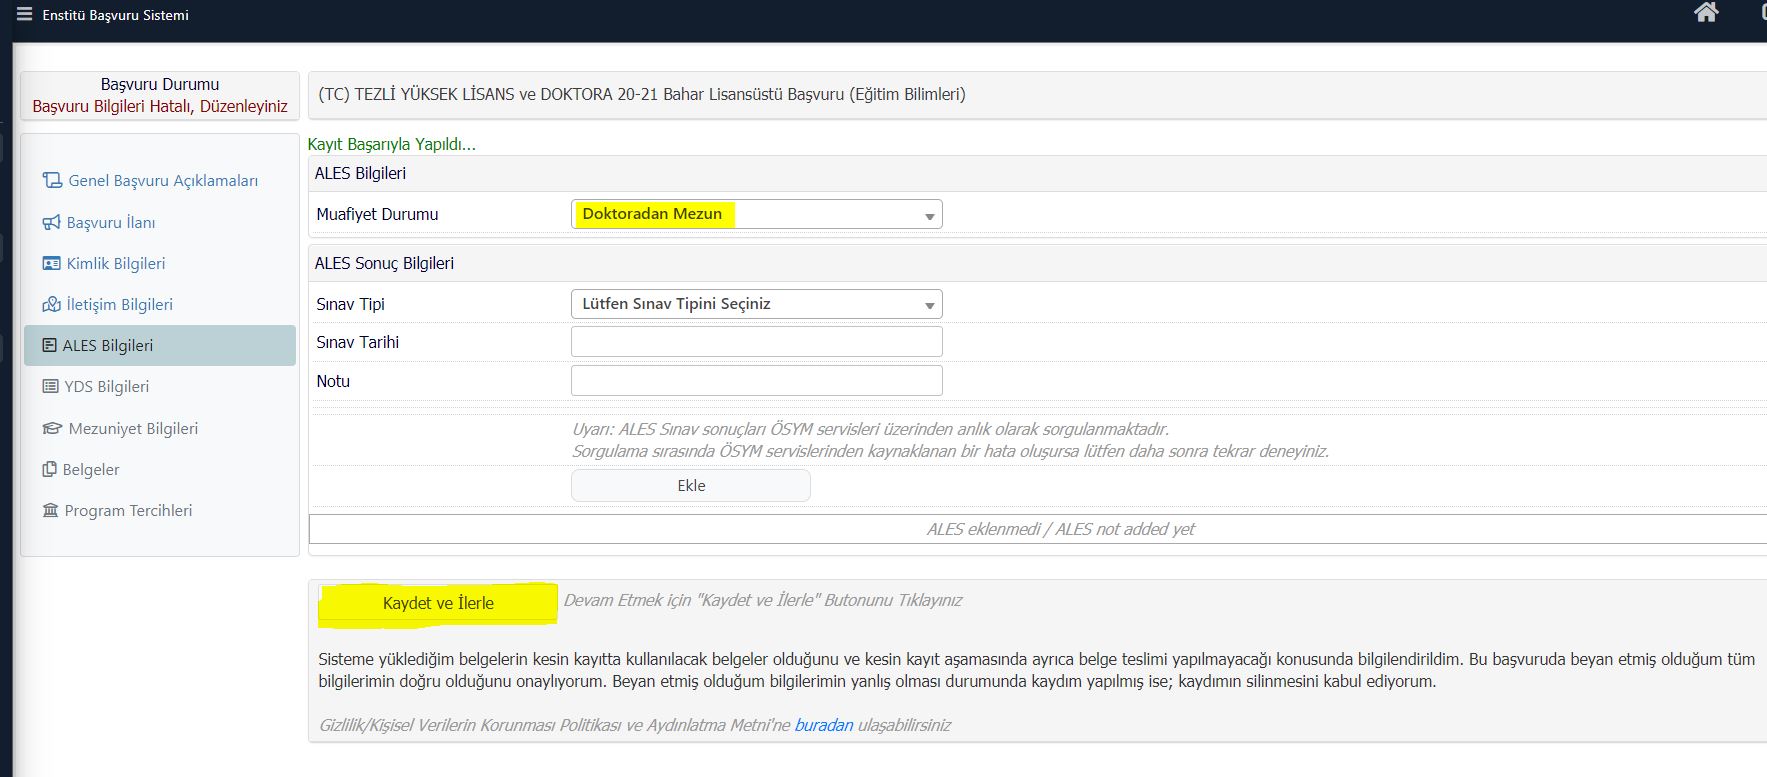Click the TEZLİ YÜKSEK LİSANS ve DOKTORA application title
The height and width of the screenshot is (777, 1767).
click(642, 94)
